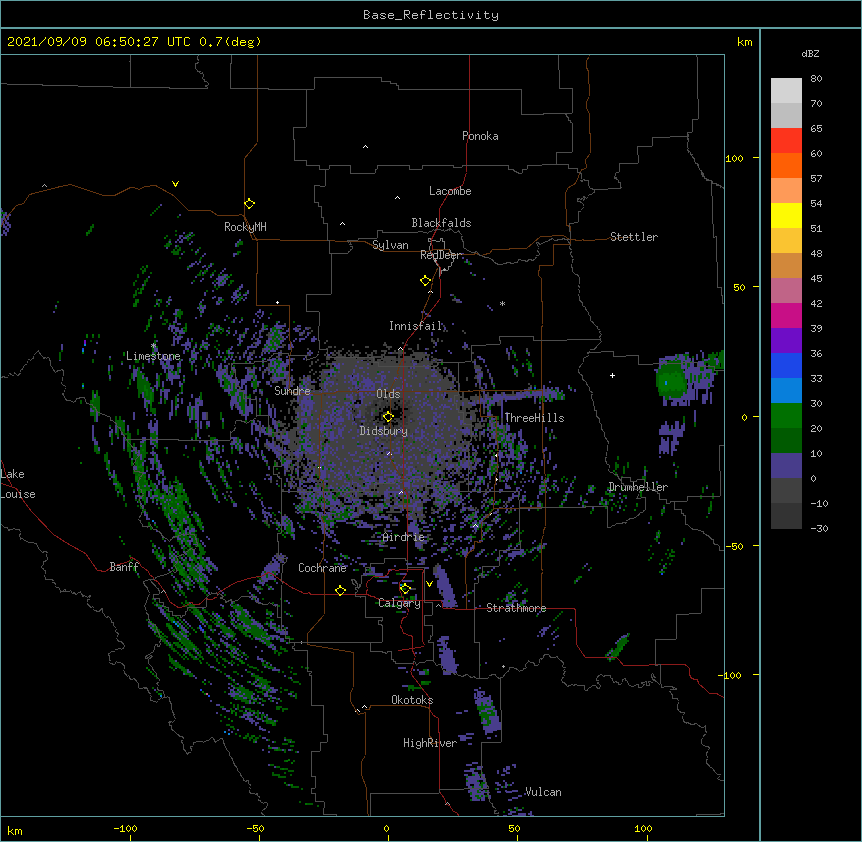Click the yellow V marker northwest of RockyMH
Viewport: 862px width, 842px height.
coord(175,184)
